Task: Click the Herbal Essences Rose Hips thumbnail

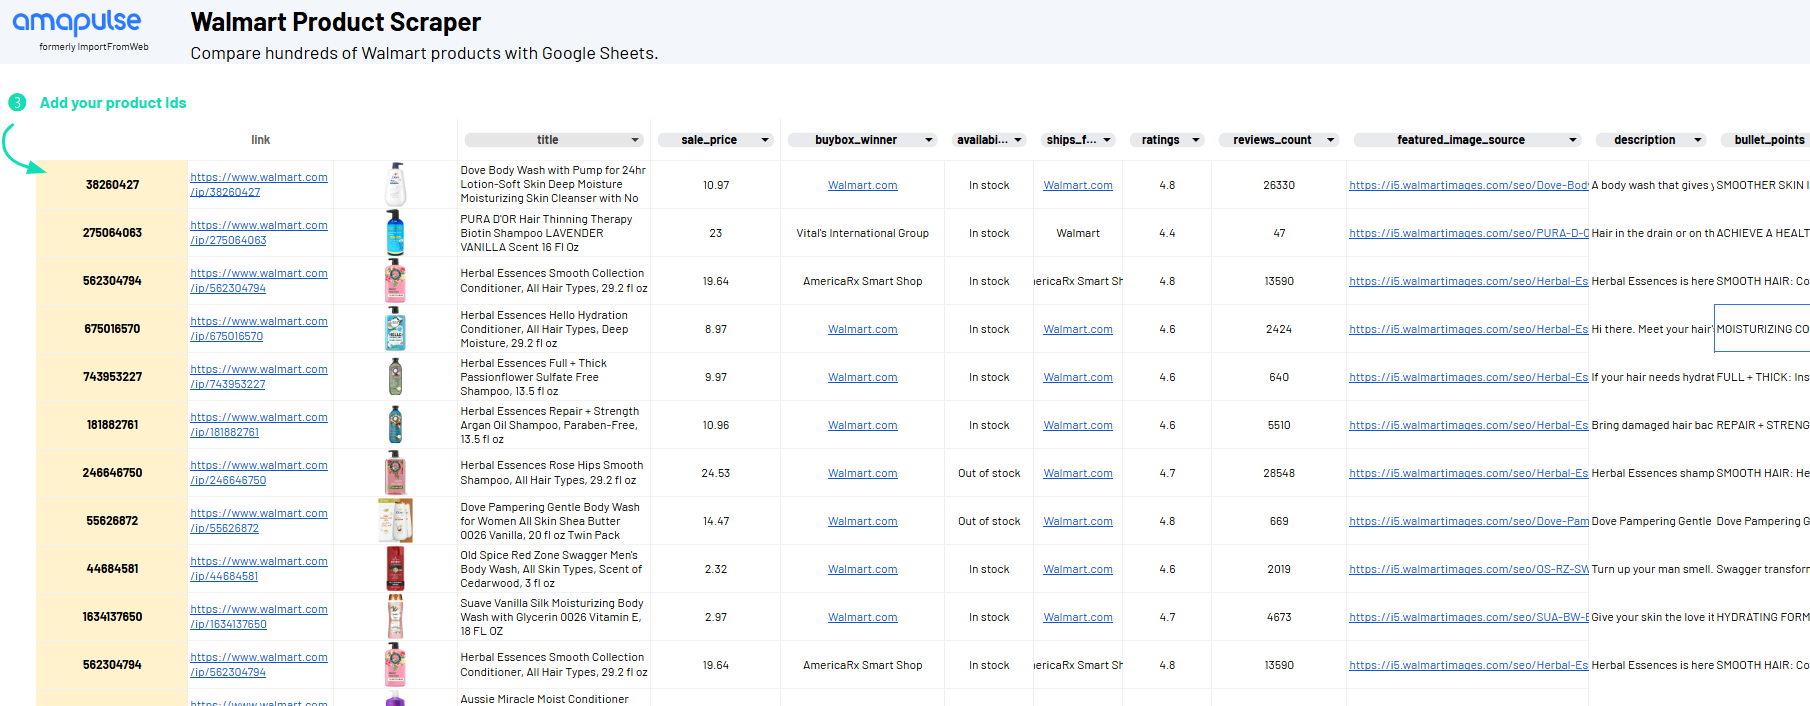Action: coord(396,473)
